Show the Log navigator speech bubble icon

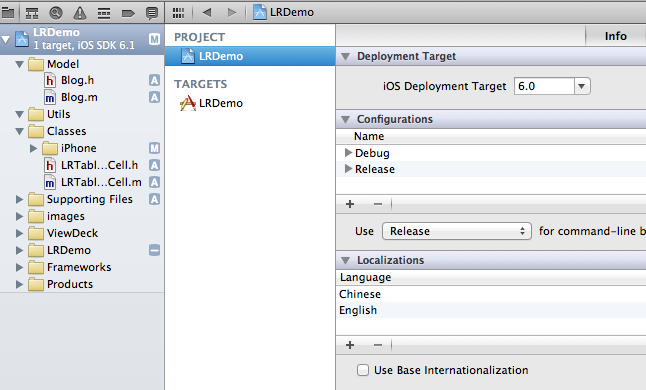coord(152,13)
